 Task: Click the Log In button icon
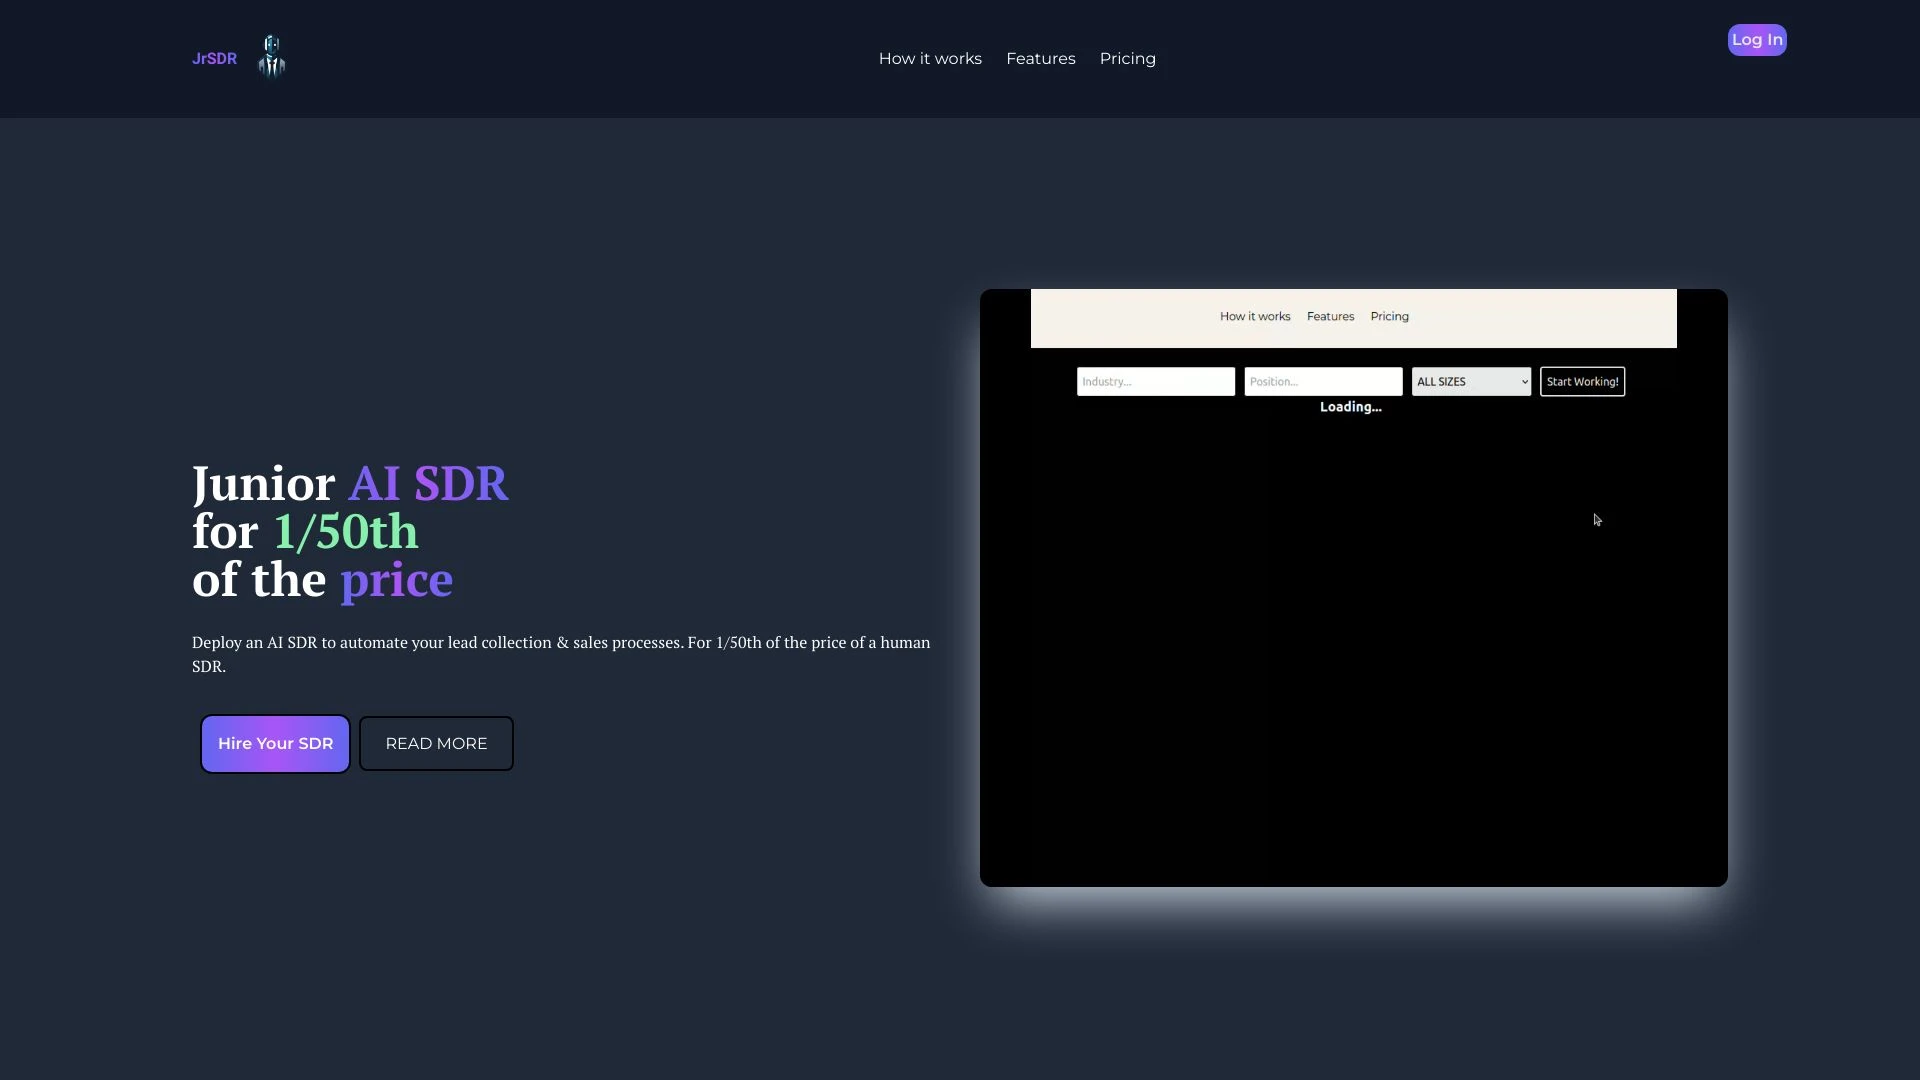(x=1756, y=40)
